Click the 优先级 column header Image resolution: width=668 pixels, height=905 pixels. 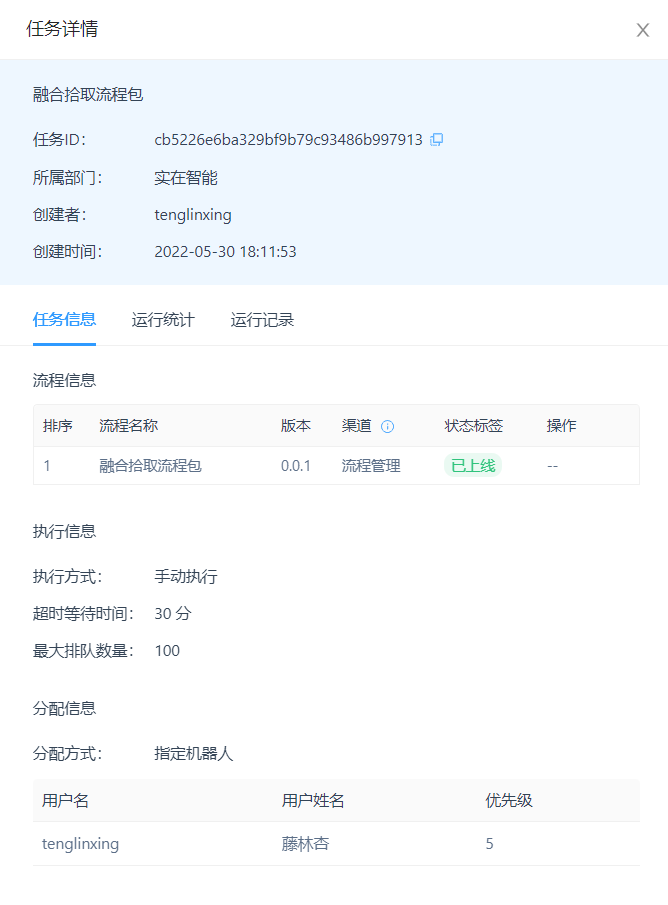coord(508,801)
